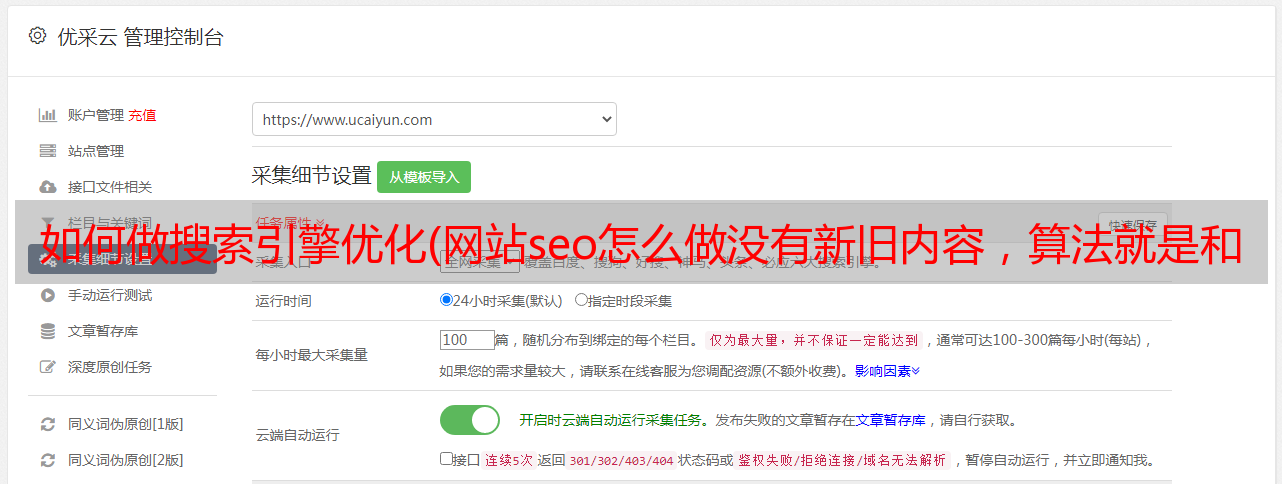Click the play circle icon for 手动运行测试
This screenshot has height=484, width=1282.
tap(47, 295)
